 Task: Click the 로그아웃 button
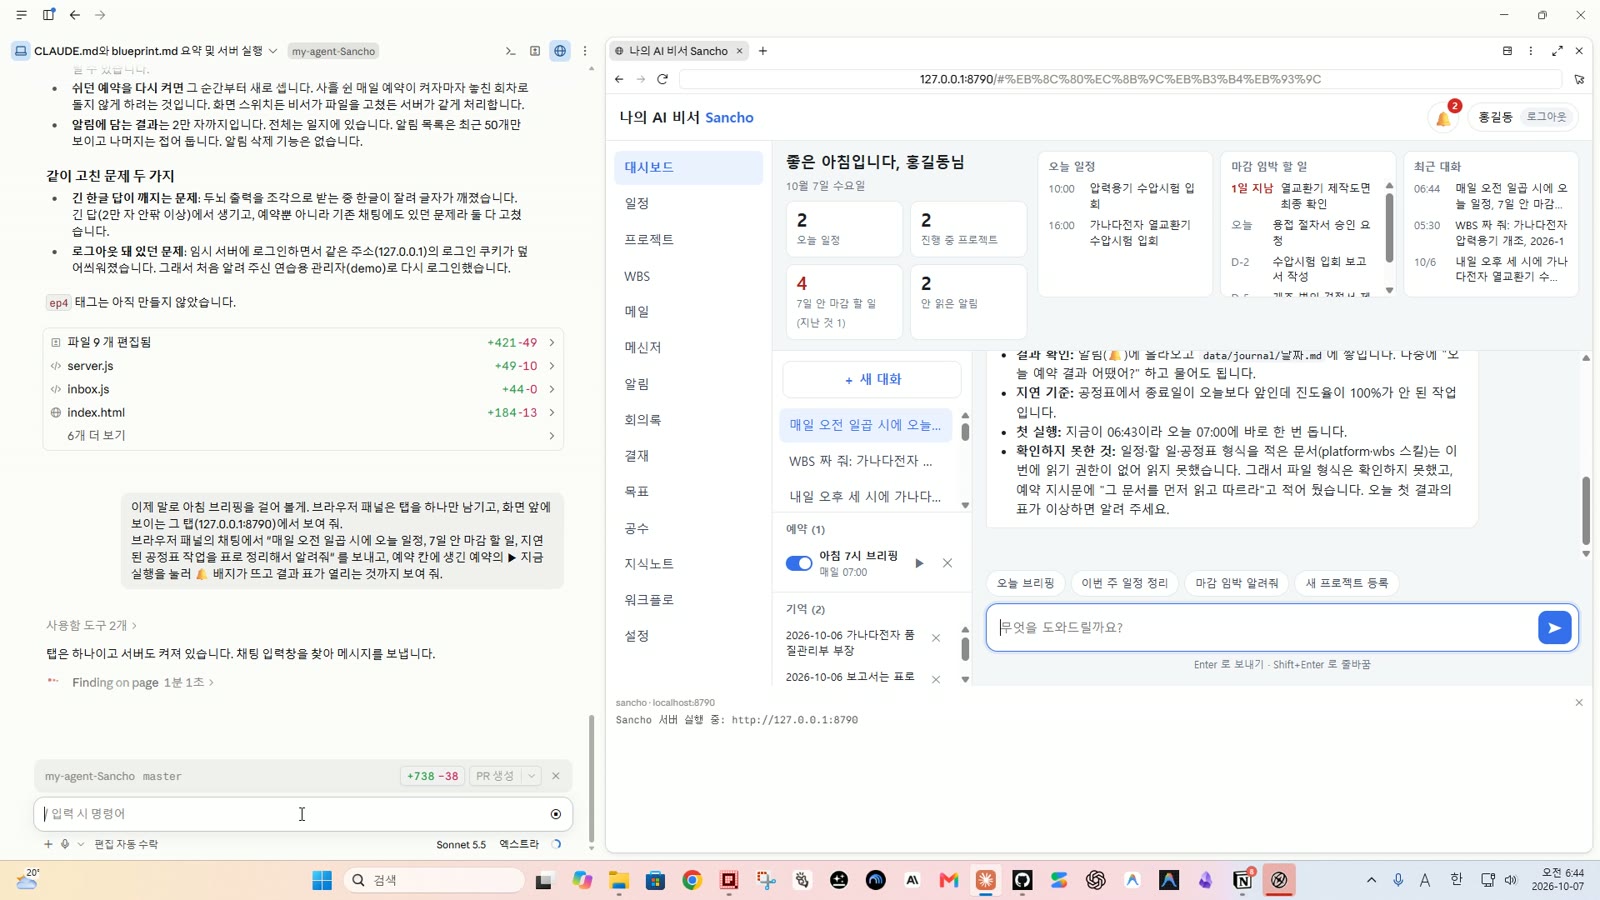point(1546,117)
